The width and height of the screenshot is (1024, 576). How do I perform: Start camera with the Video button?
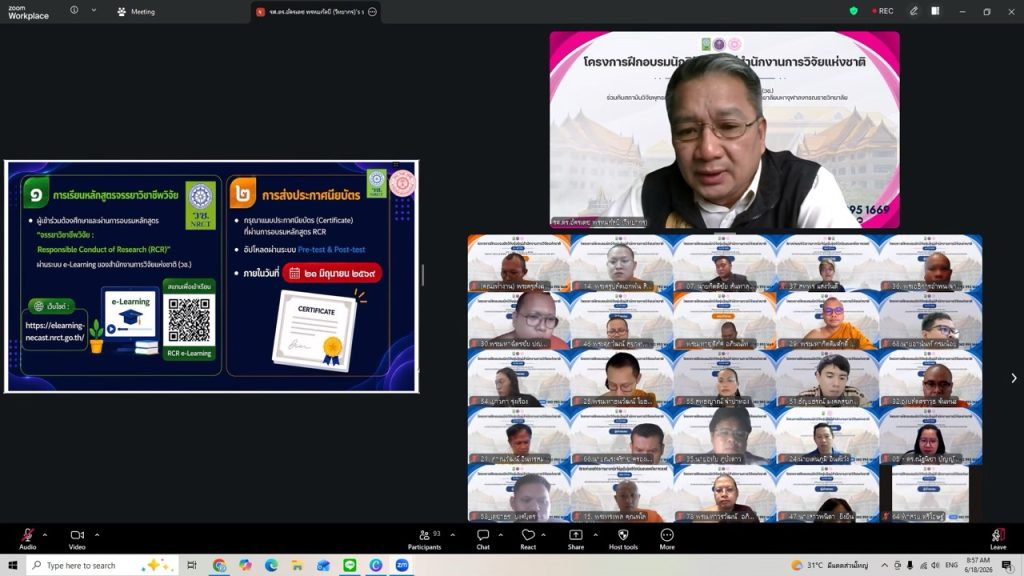coord(77,539)
